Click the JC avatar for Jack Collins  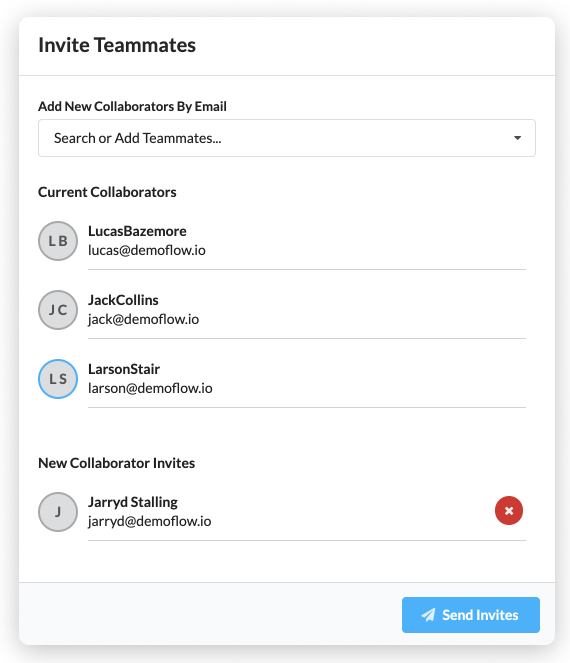coord(58,310)
